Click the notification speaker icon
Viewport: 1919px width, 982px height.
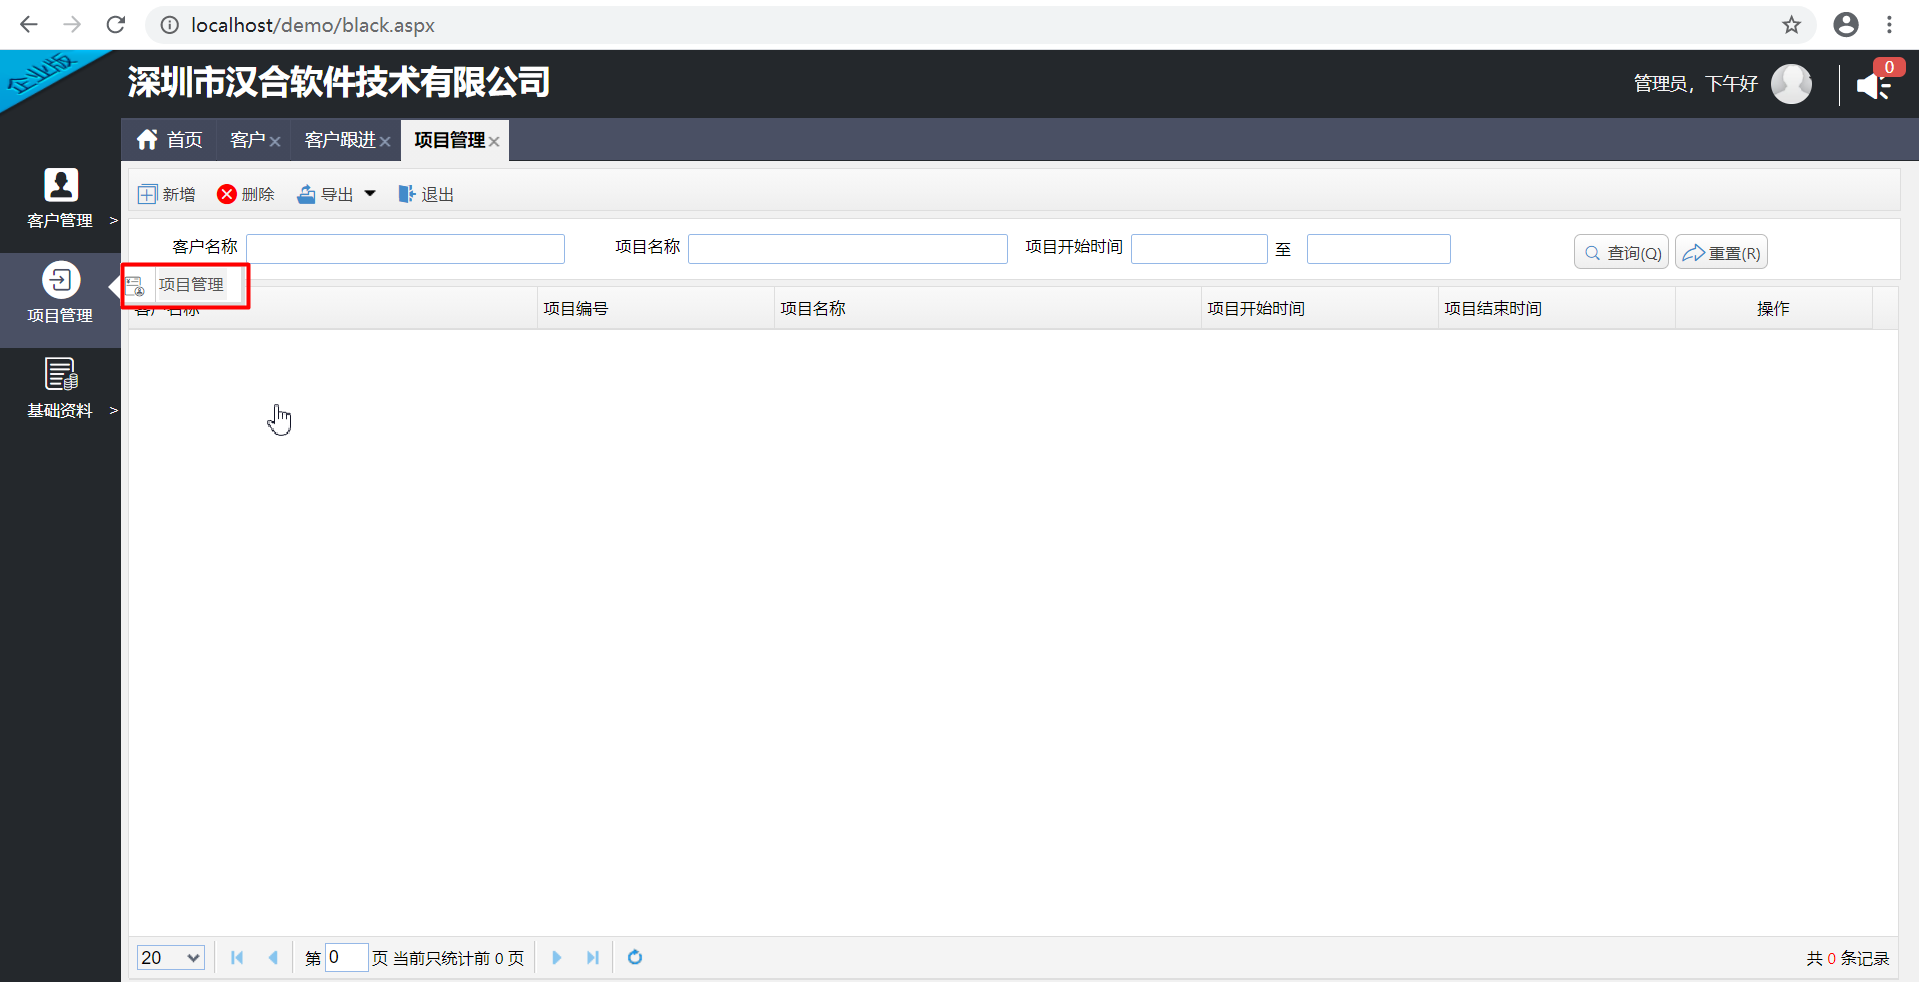(1872, 86)
